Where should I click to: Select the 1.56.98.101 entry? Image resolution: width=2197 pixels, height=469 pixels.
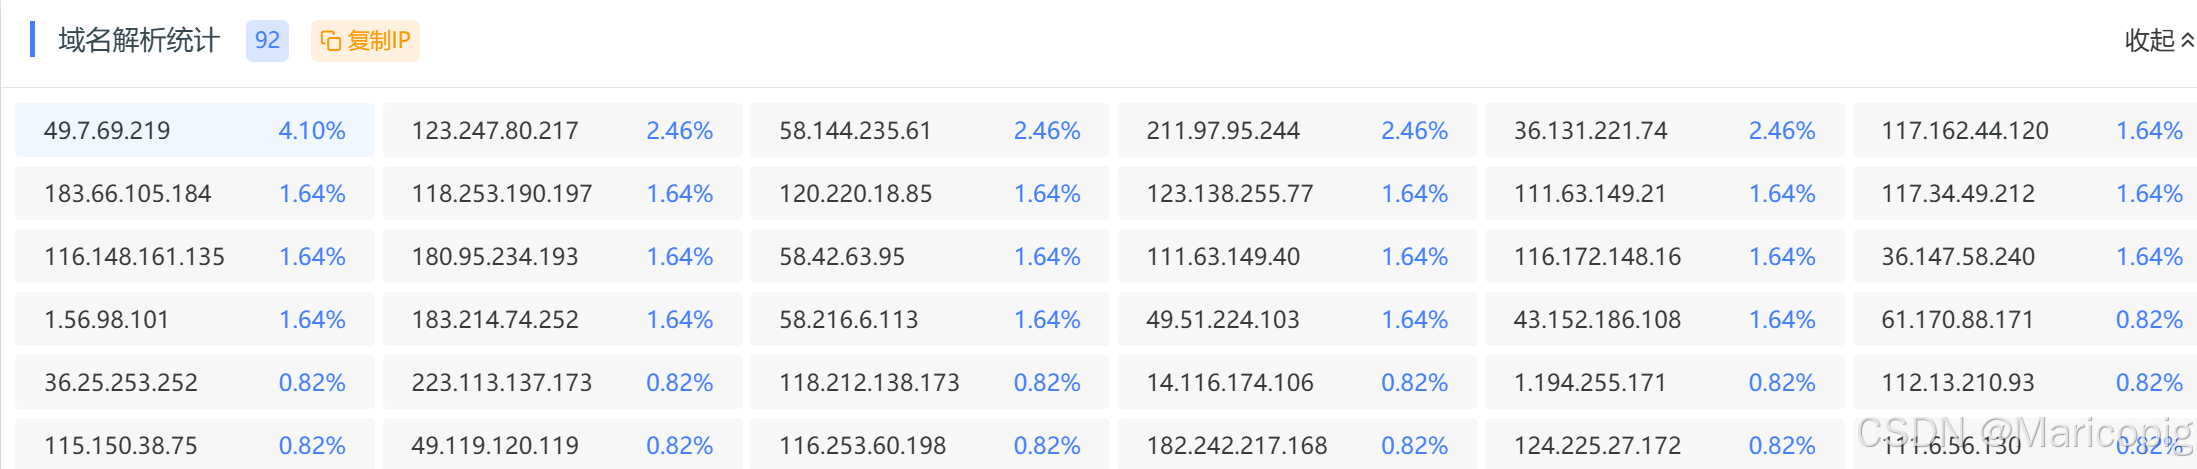pos(195,319)
